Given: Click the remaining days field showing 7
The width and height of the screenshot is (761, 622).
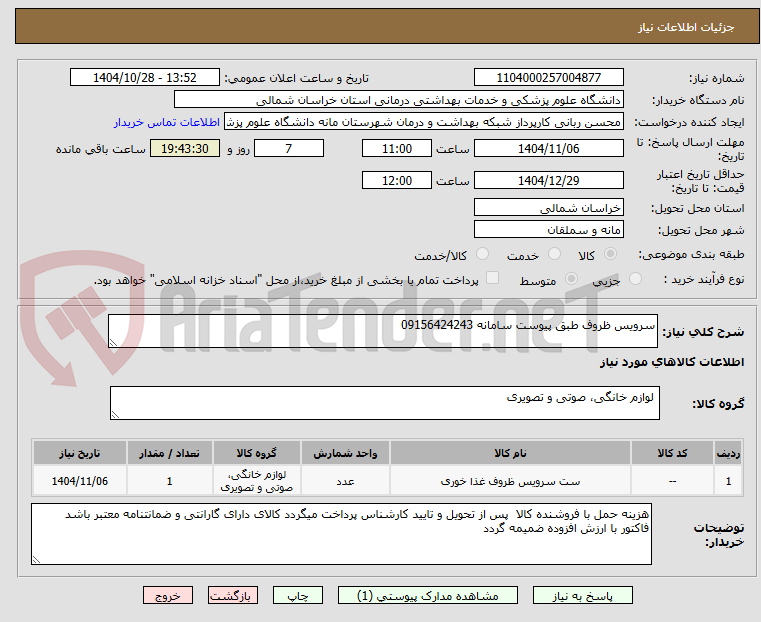Looking at the screenshot, I should [x=289, y=148].
